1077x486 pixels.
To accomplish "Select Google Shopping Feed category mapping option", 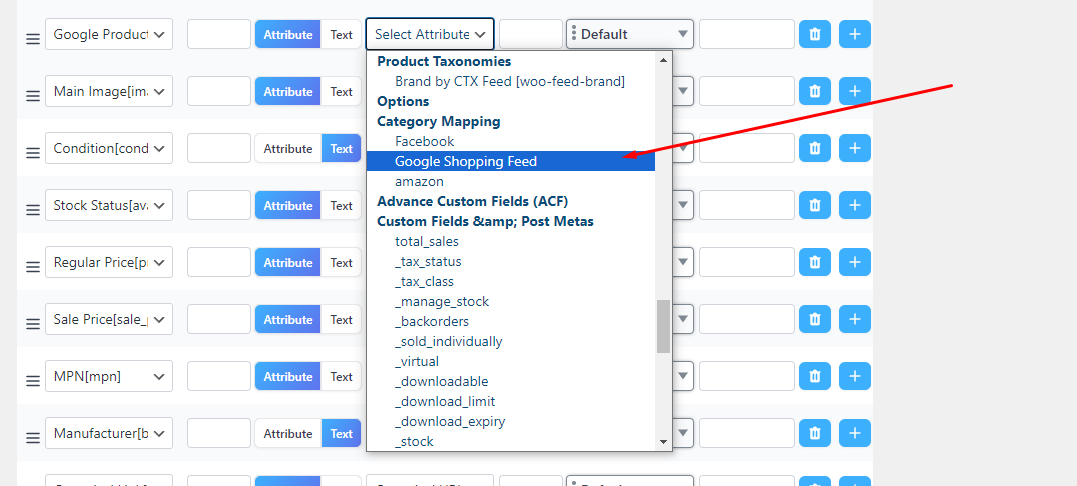I will click(466, 161).
